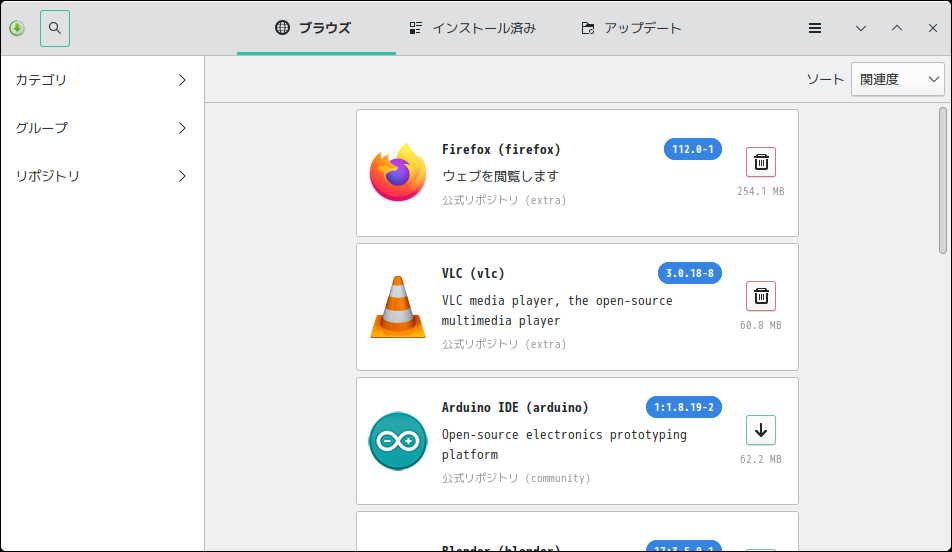Viewport: 952px width, 552px height.
Task: Expand the グループ sidebar entry
Action: tap(102, 128)
